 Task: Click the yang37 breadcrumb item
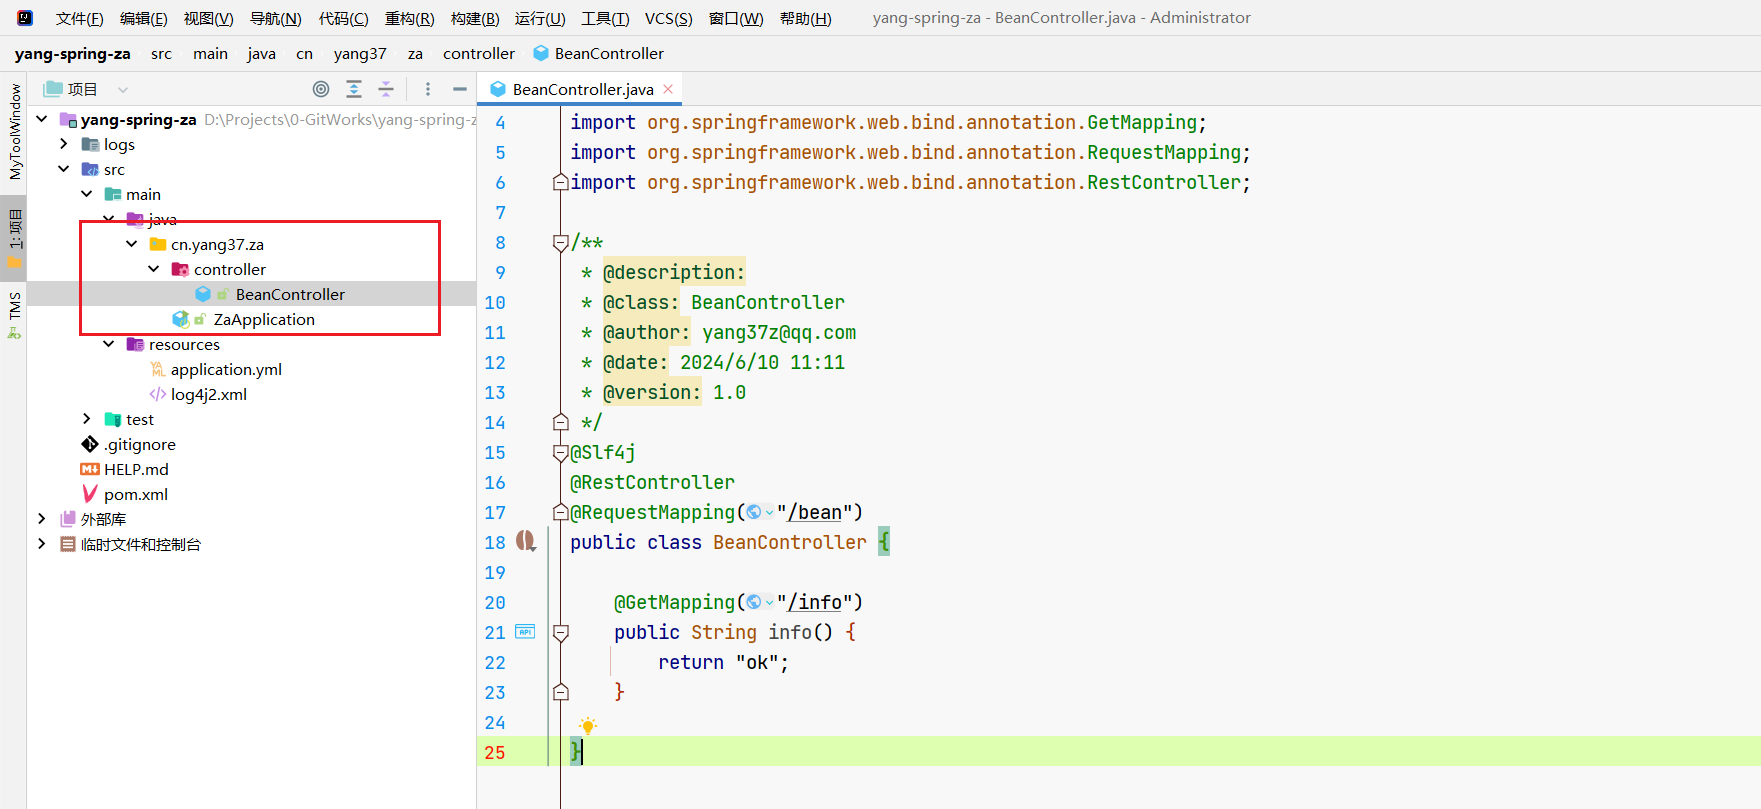pos(360,53)
